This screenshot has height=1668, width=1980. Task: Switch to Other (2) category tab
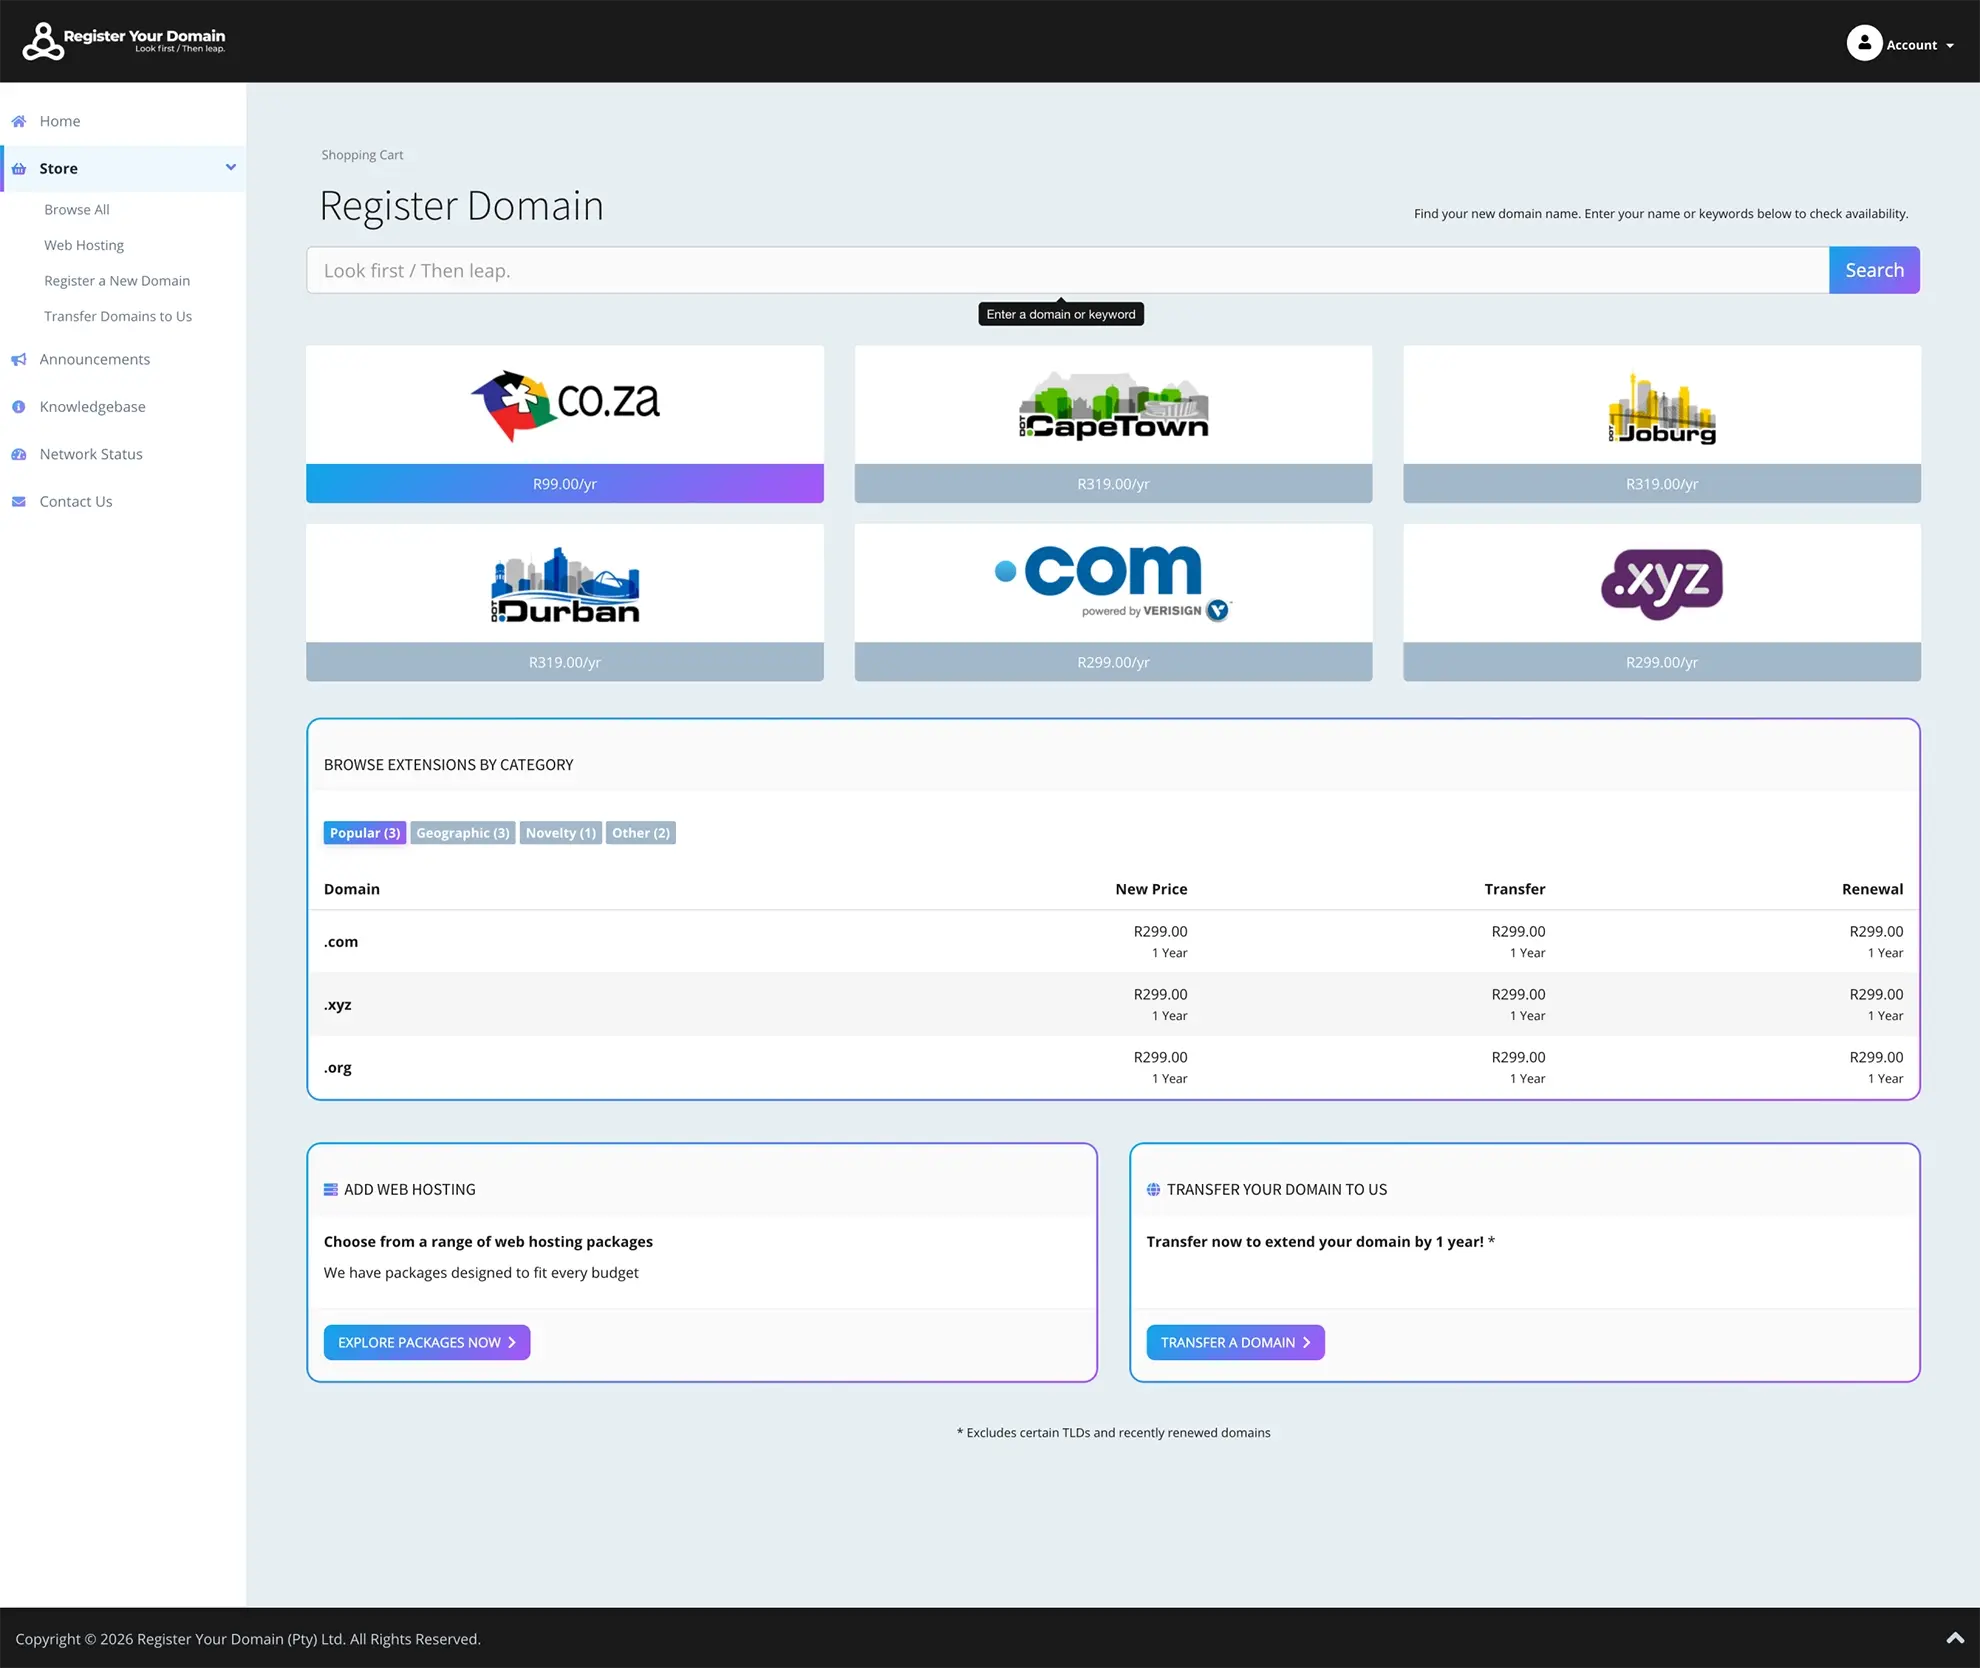pyautogui.click(x=641, y=833)
